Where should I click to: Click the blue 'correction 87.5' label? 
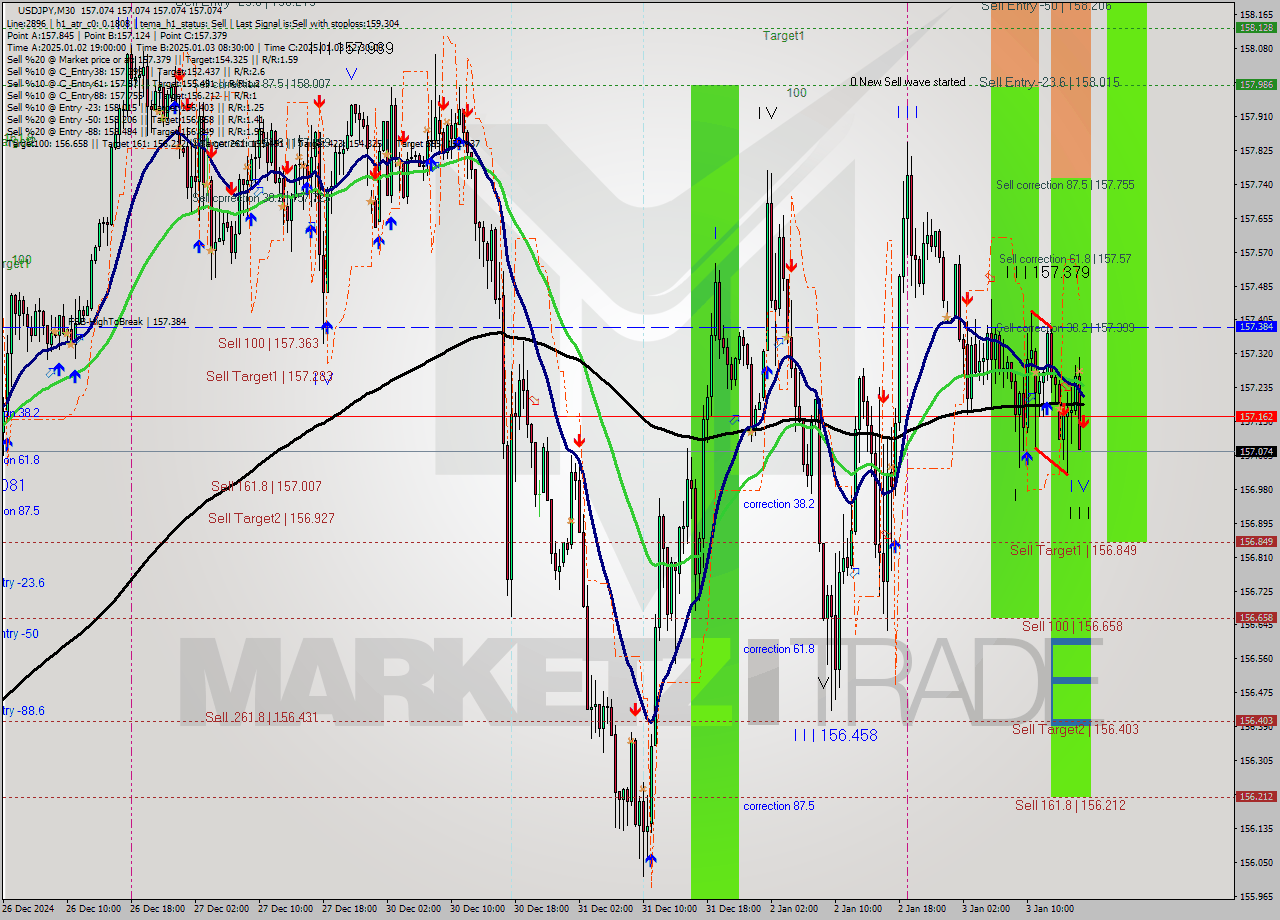[778, 806]
